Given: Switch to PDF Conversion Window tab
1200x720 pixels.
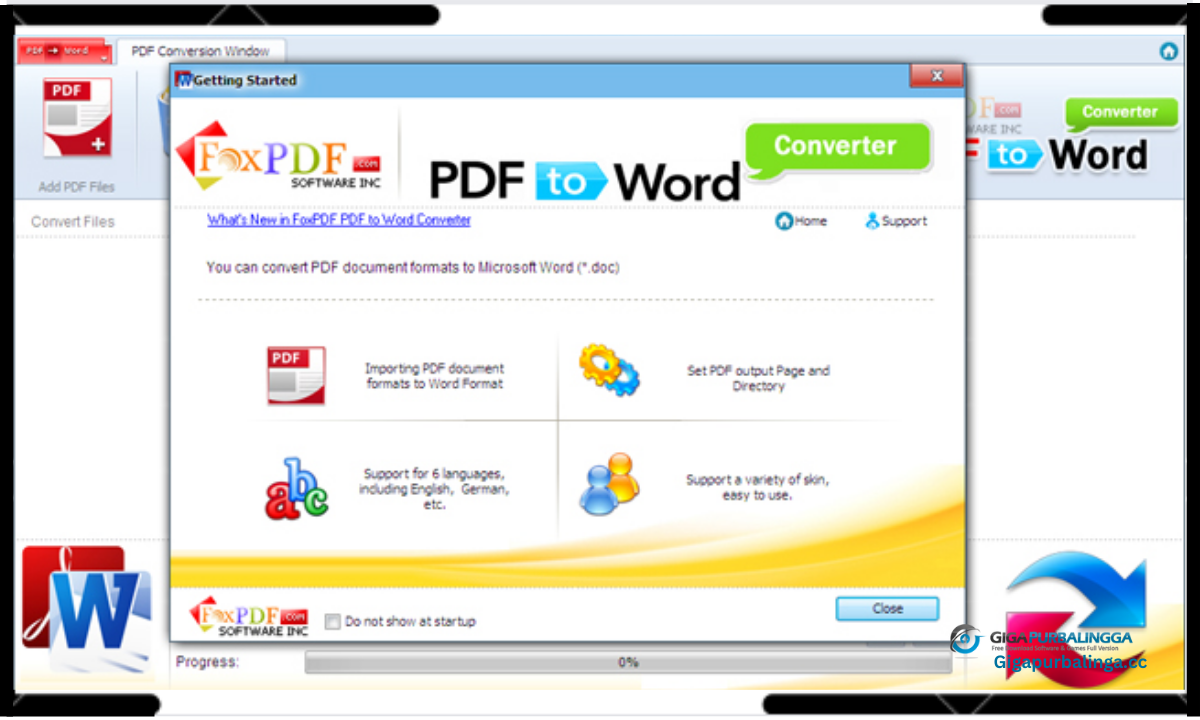Looking at the screenshot, I should [x=201, y=51].
